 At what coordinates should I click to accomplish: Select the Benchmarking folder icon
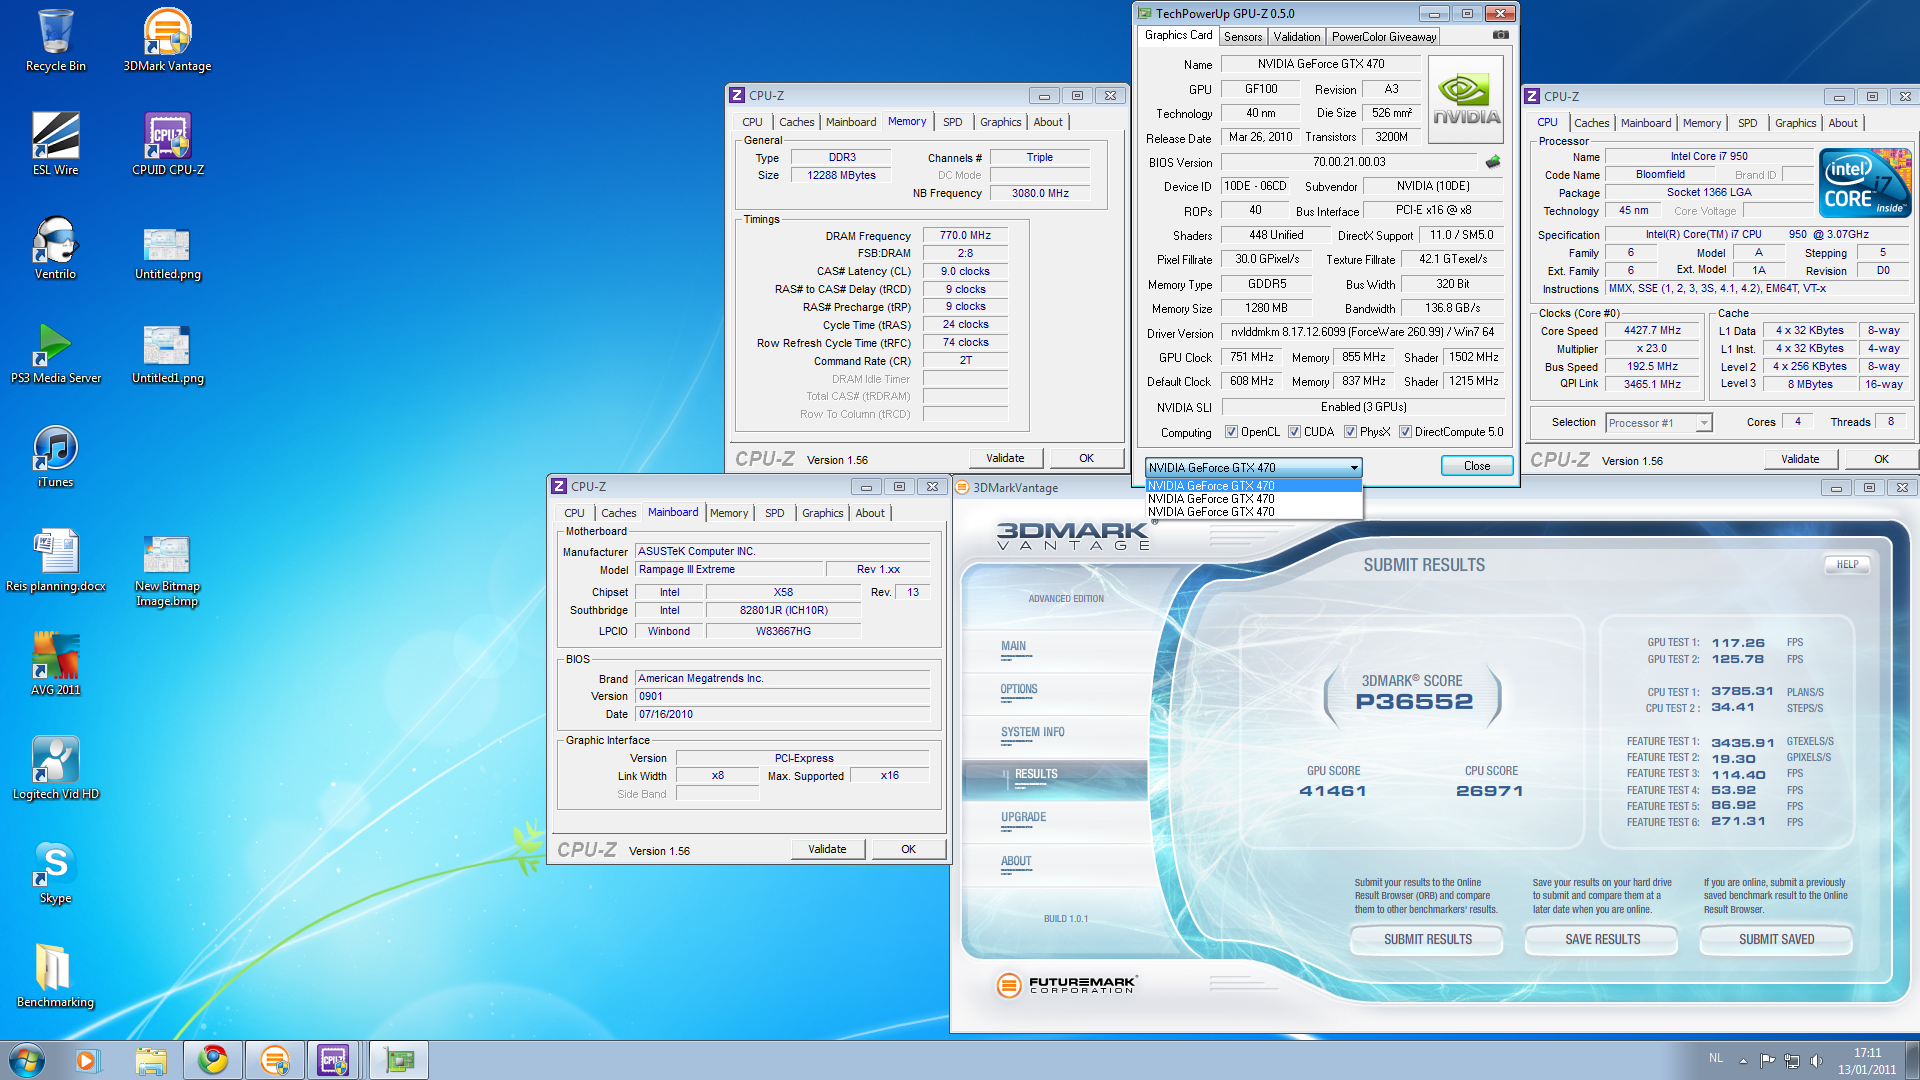[55, 976]
